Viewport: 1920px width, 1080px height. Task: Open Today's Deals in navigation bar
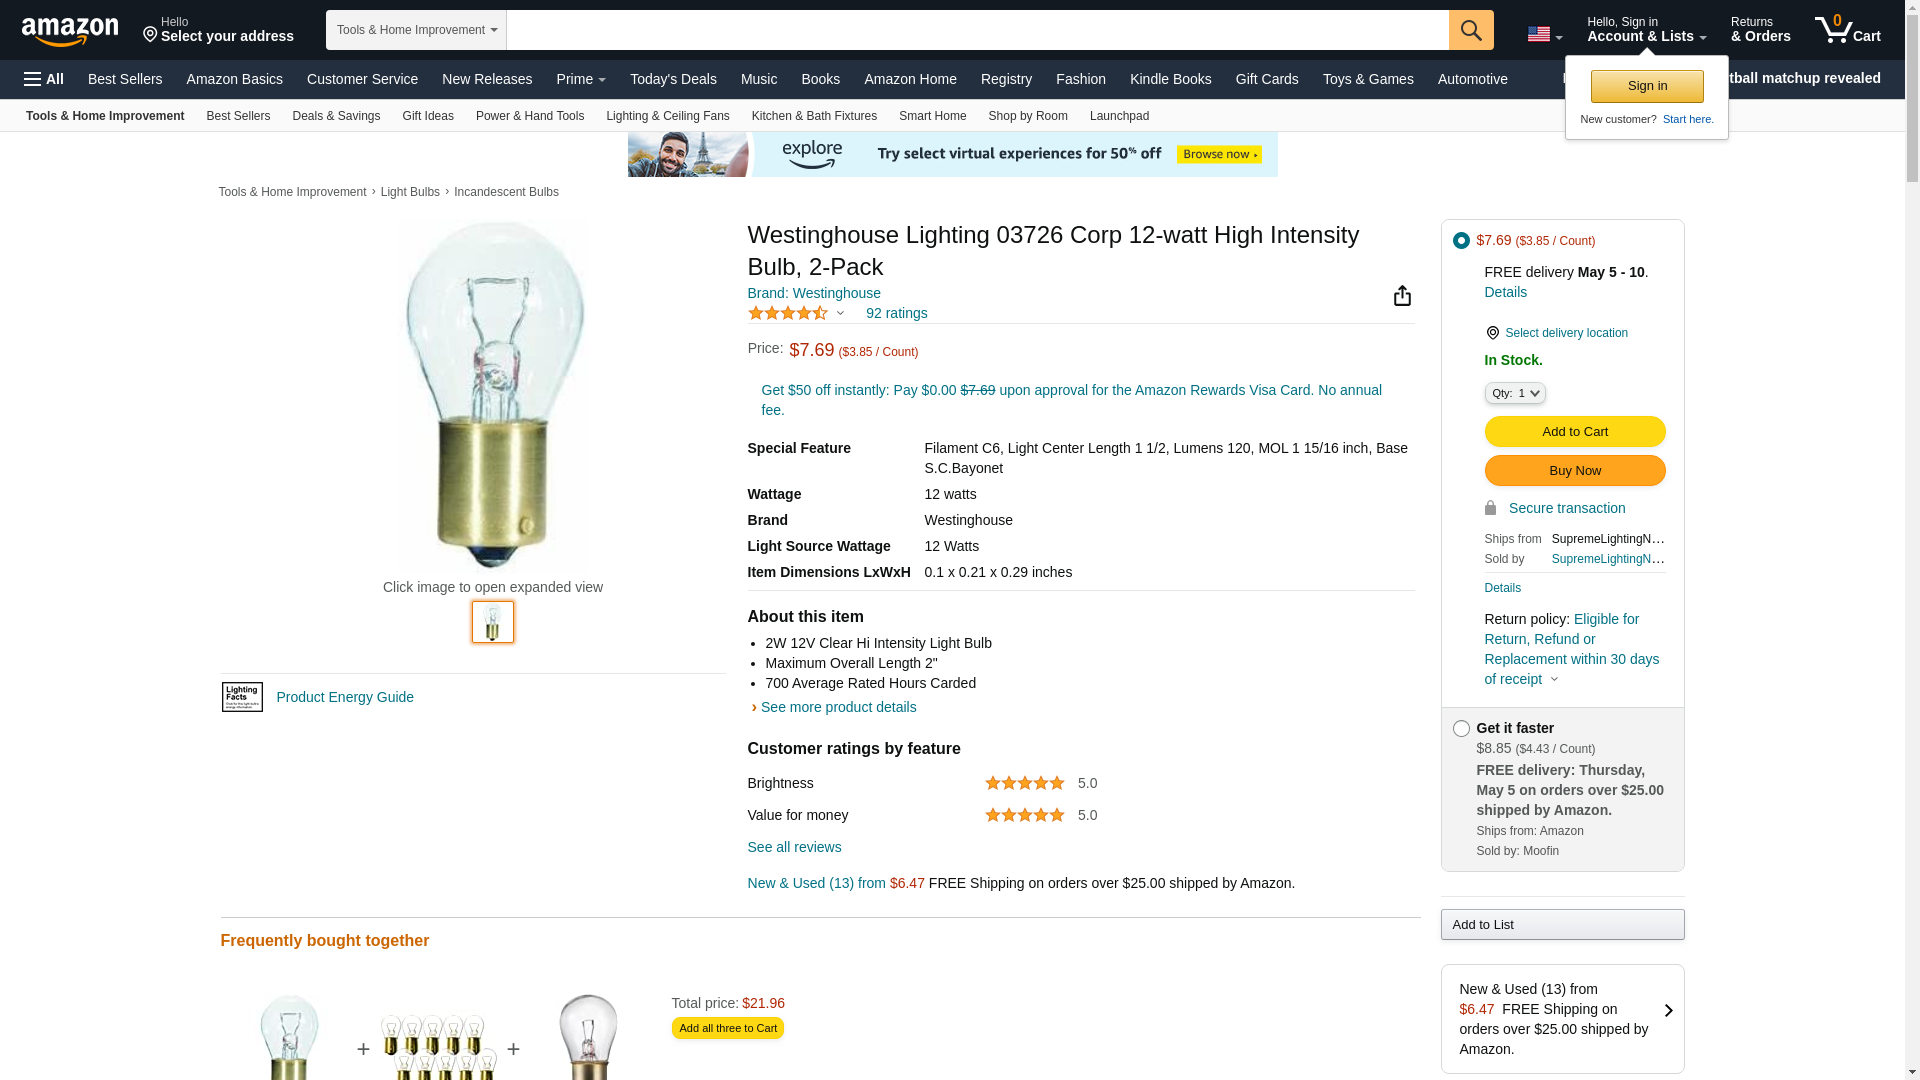coord(673,79)
